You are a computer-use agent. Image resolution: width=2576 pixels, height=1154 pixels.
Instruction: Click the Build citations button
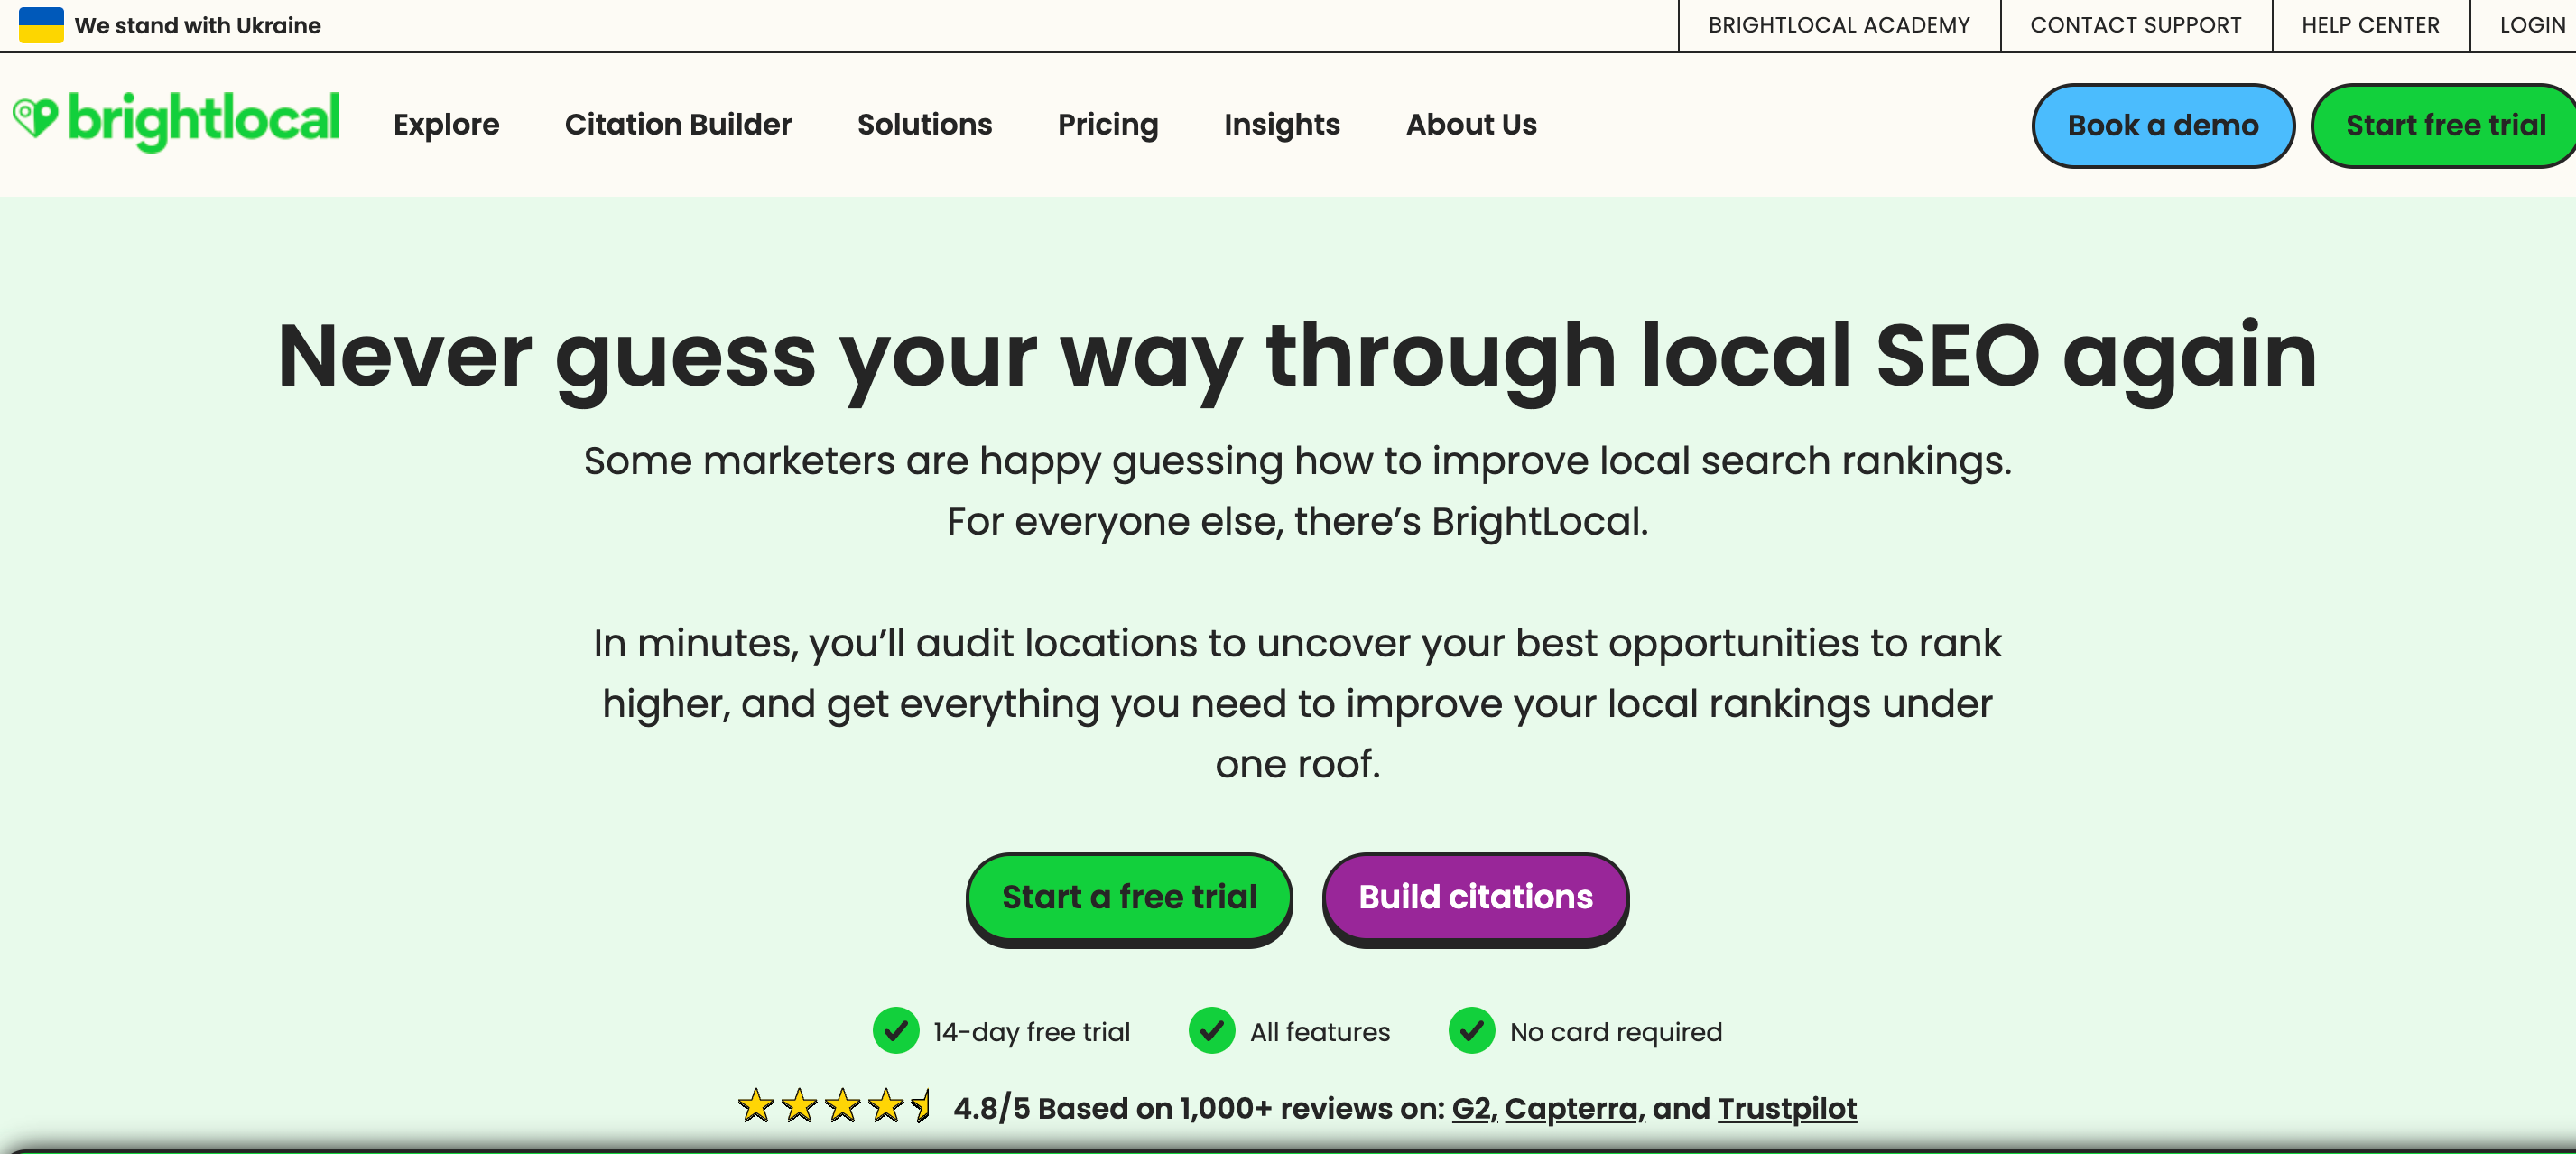(1474, 897)
